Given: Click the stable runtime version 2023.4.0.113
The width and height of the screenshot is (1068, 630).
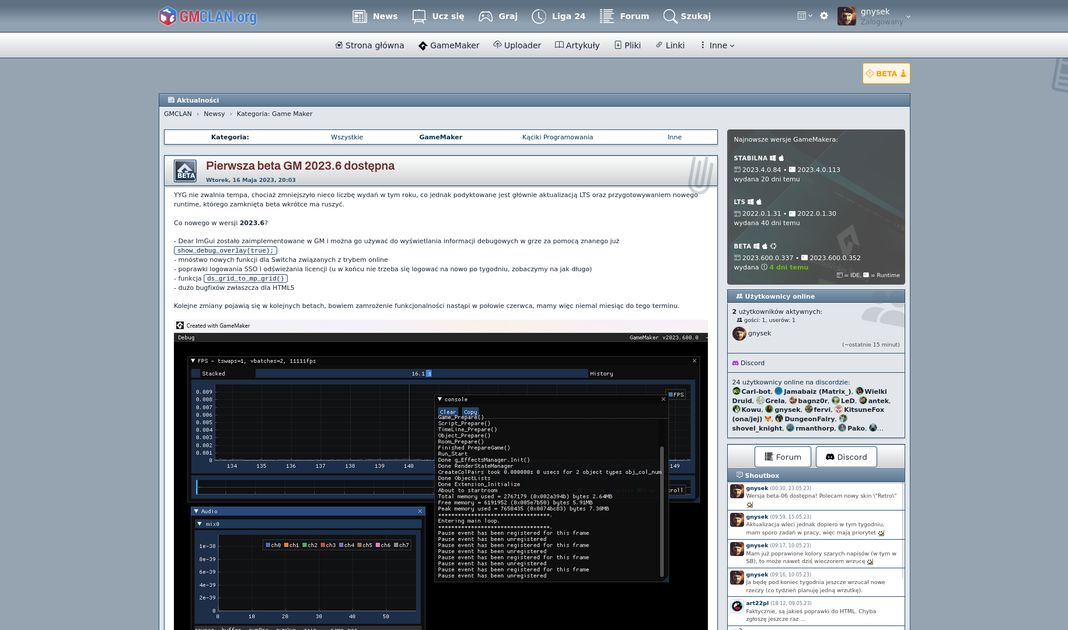Looking at the screenshot, I should coord(819,170).
